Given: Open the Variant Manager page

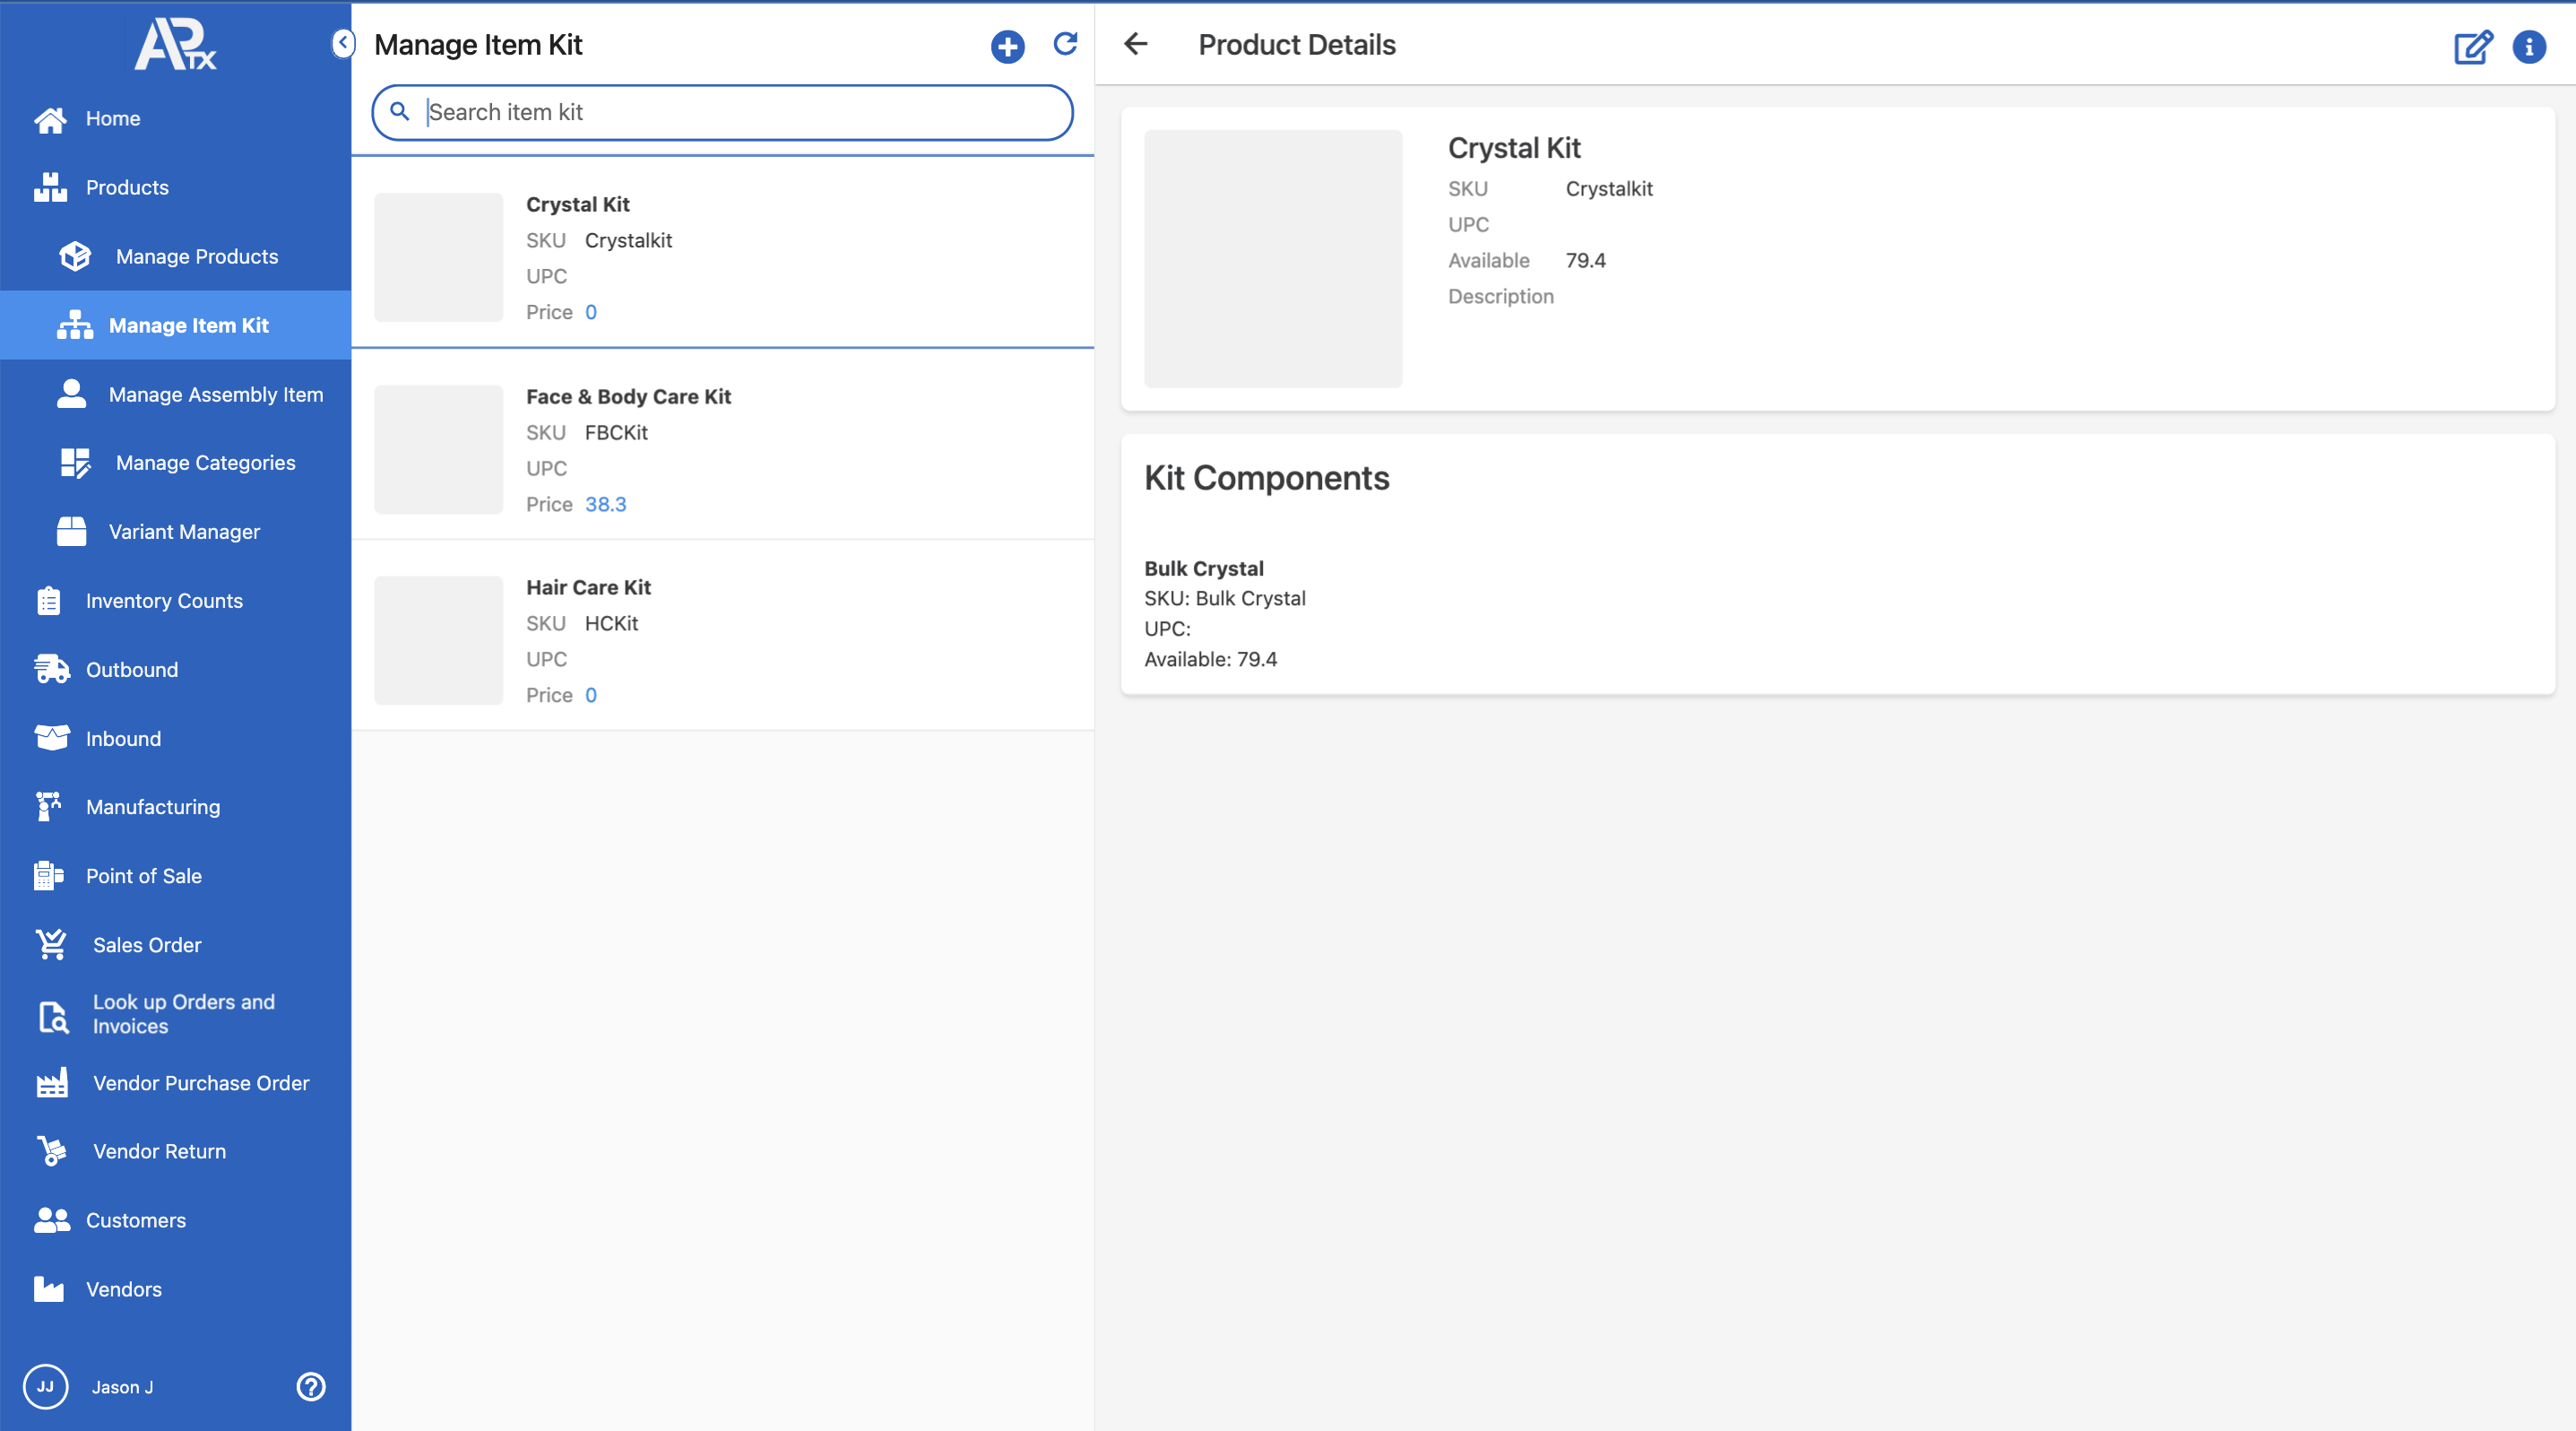Looking at the screenshot, I should point(184,532).
